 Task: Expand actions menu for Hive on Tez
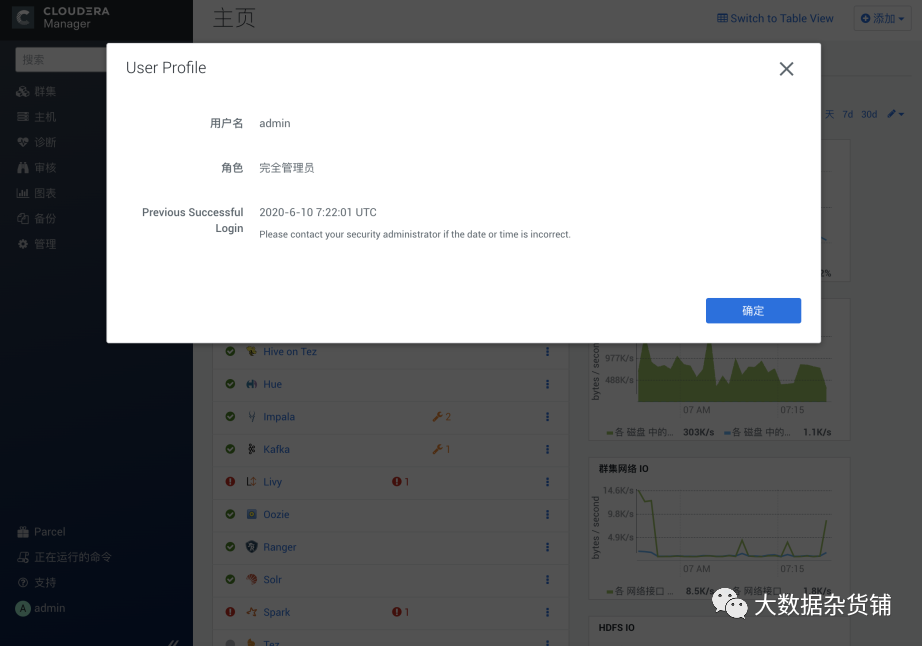(547, 352)
